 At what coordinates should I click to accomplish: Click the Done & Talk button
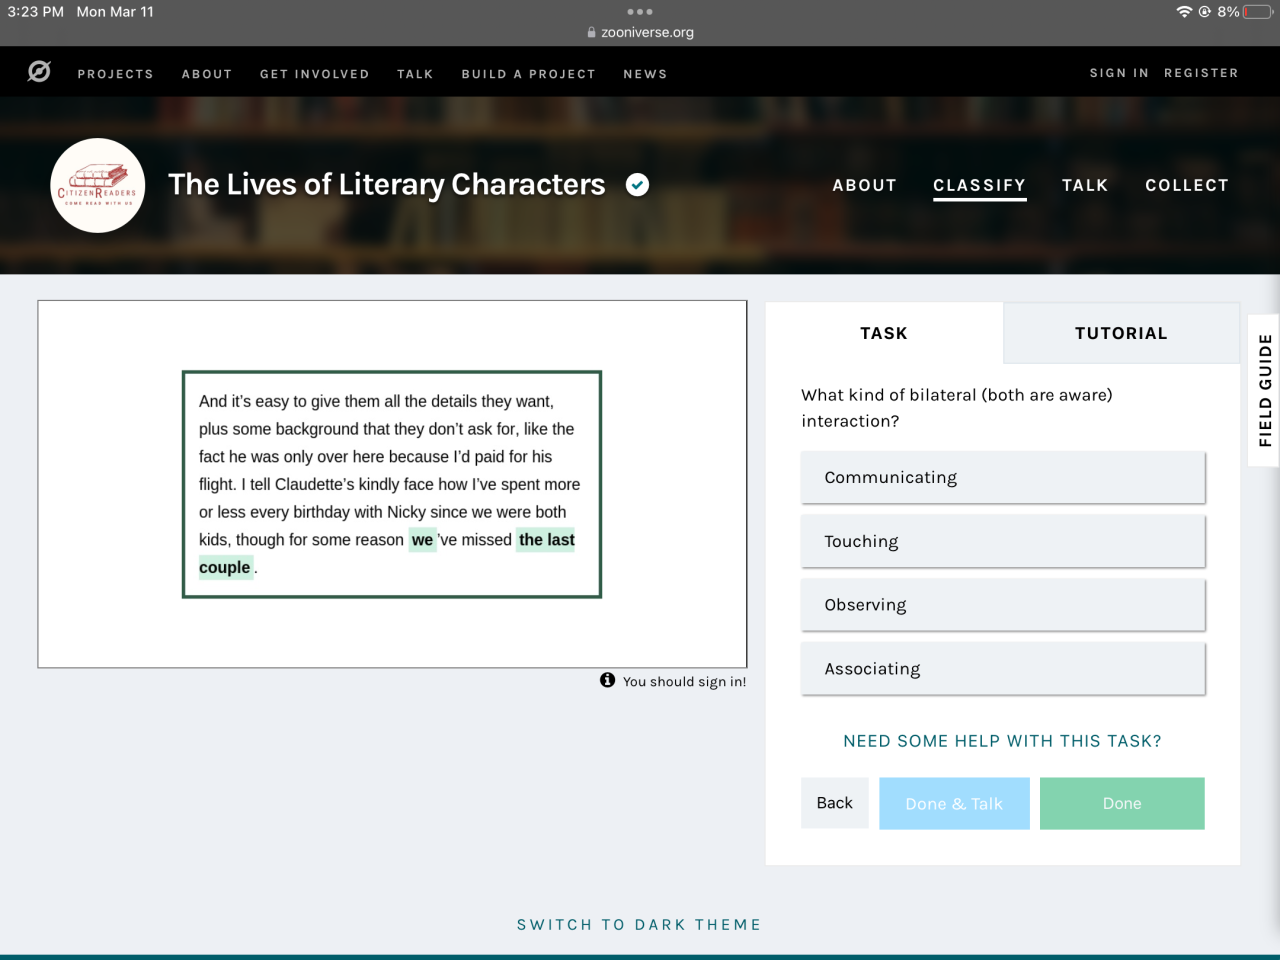click(x=954, y=803)
